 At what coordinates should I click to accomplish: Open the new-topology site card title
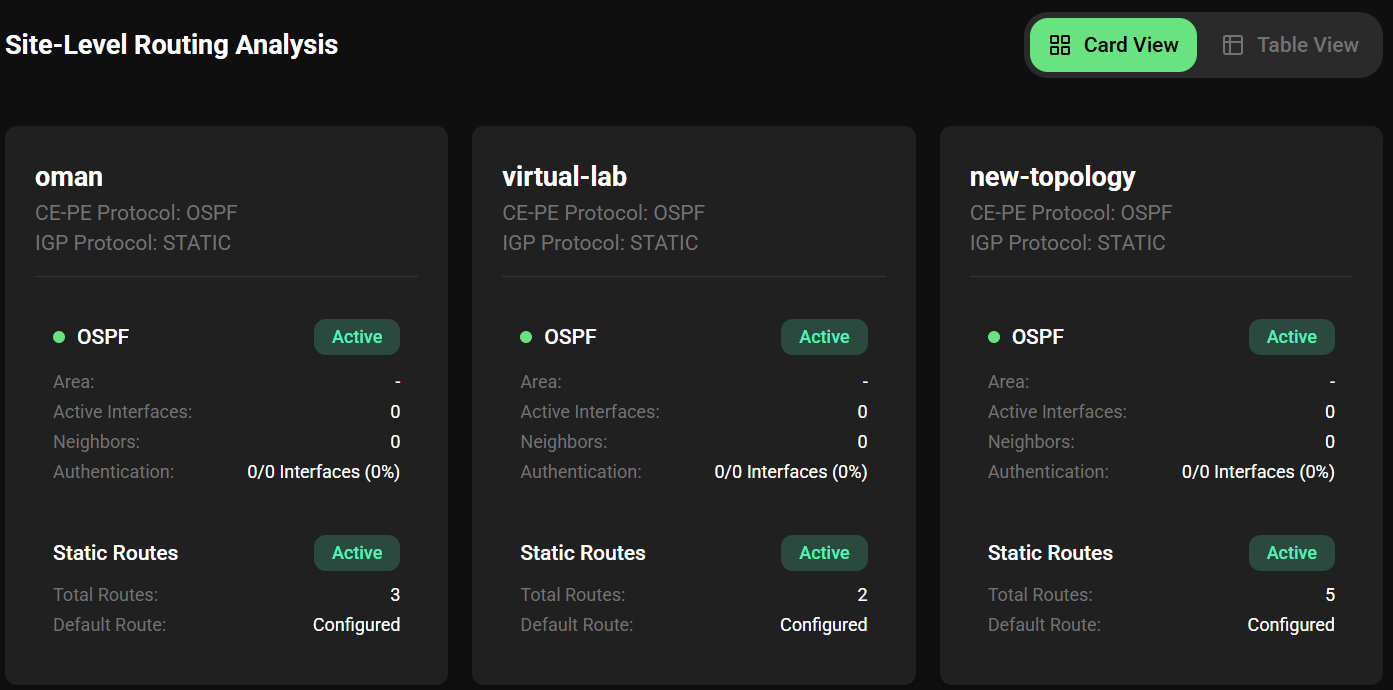pyautogui.click(x=1052, y=177)
